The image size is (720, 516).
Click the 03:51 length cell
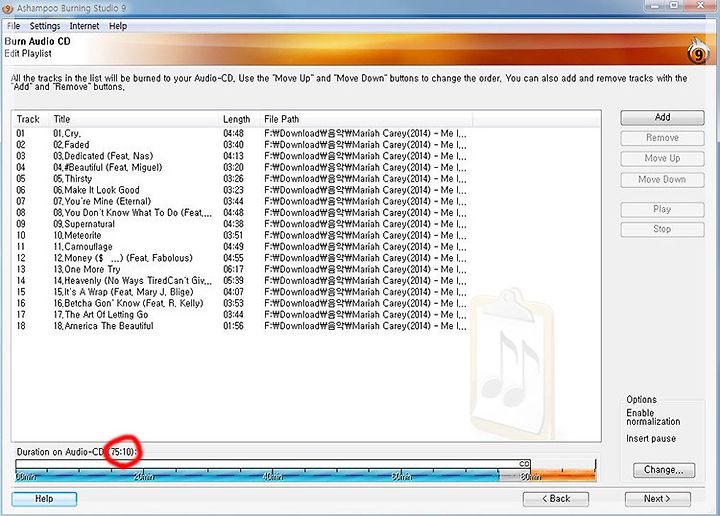tap(233, 236)
